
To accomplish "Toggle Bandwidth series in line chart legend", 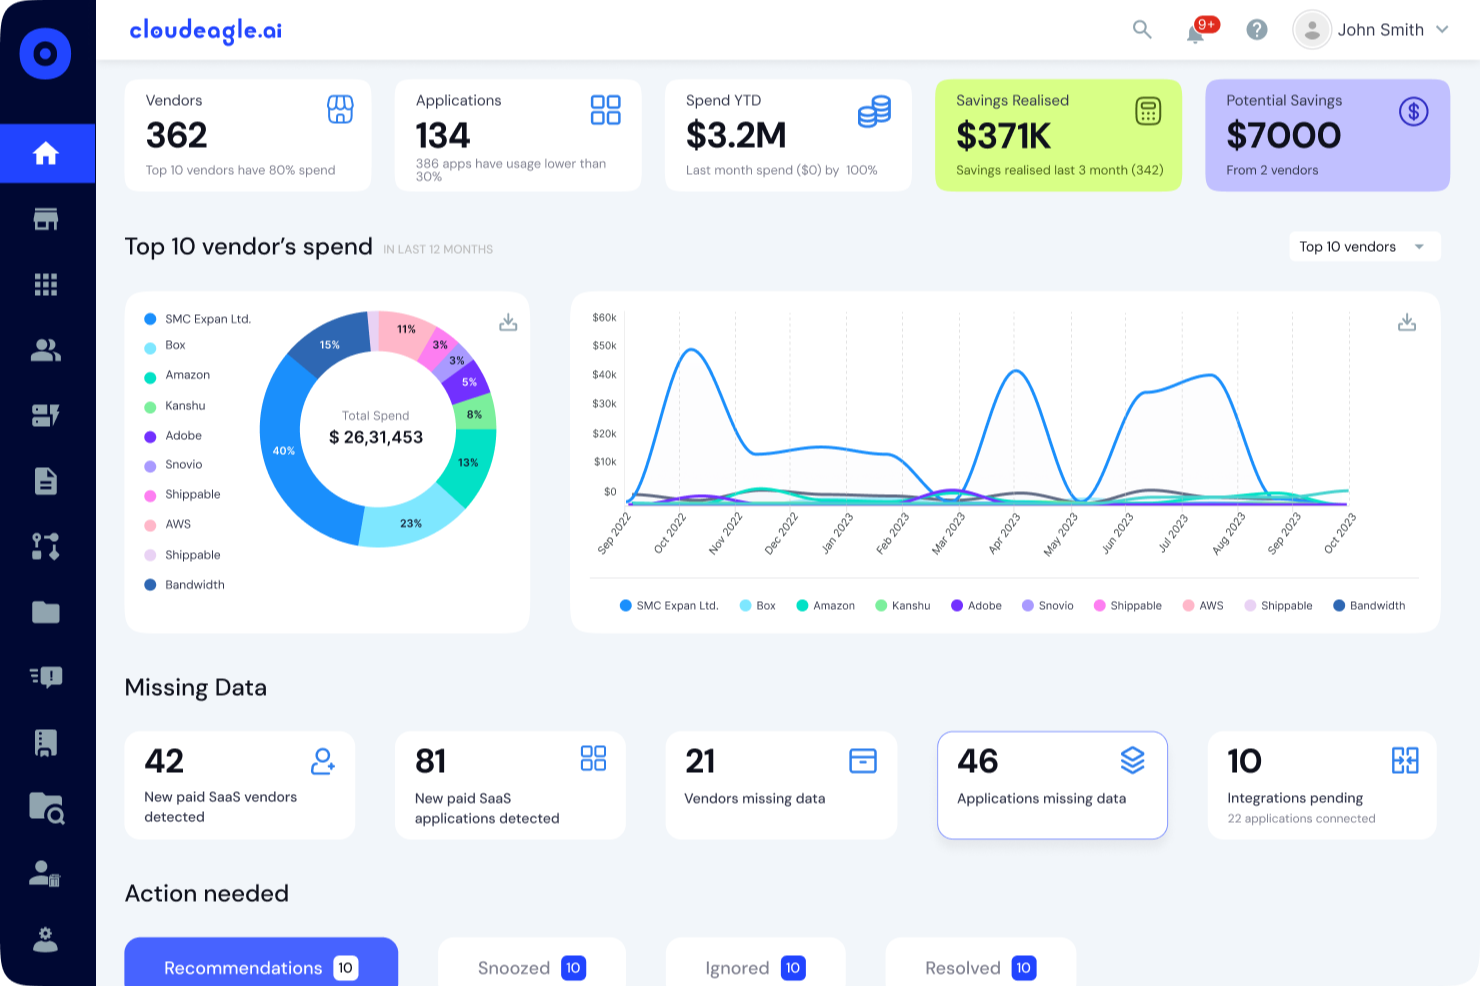I will pyautogui.click(x=1369, y=606).
